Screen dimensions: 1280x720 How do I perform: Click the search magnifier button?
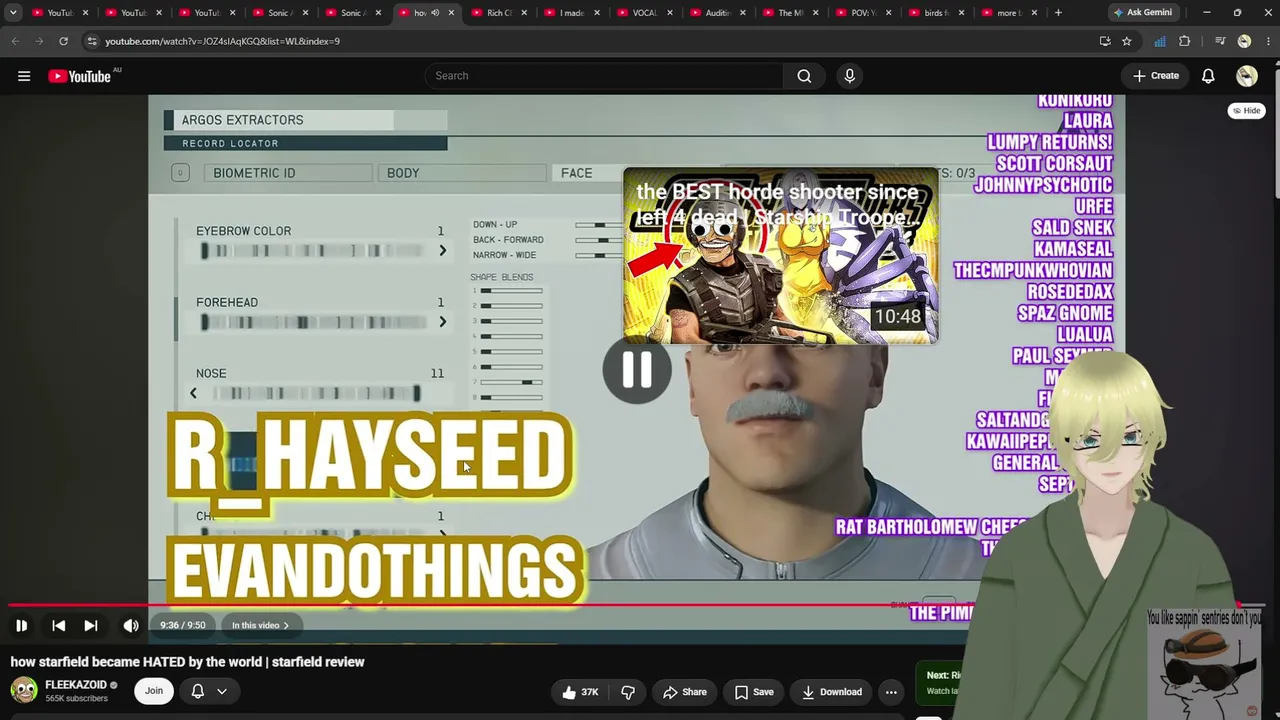804,76
